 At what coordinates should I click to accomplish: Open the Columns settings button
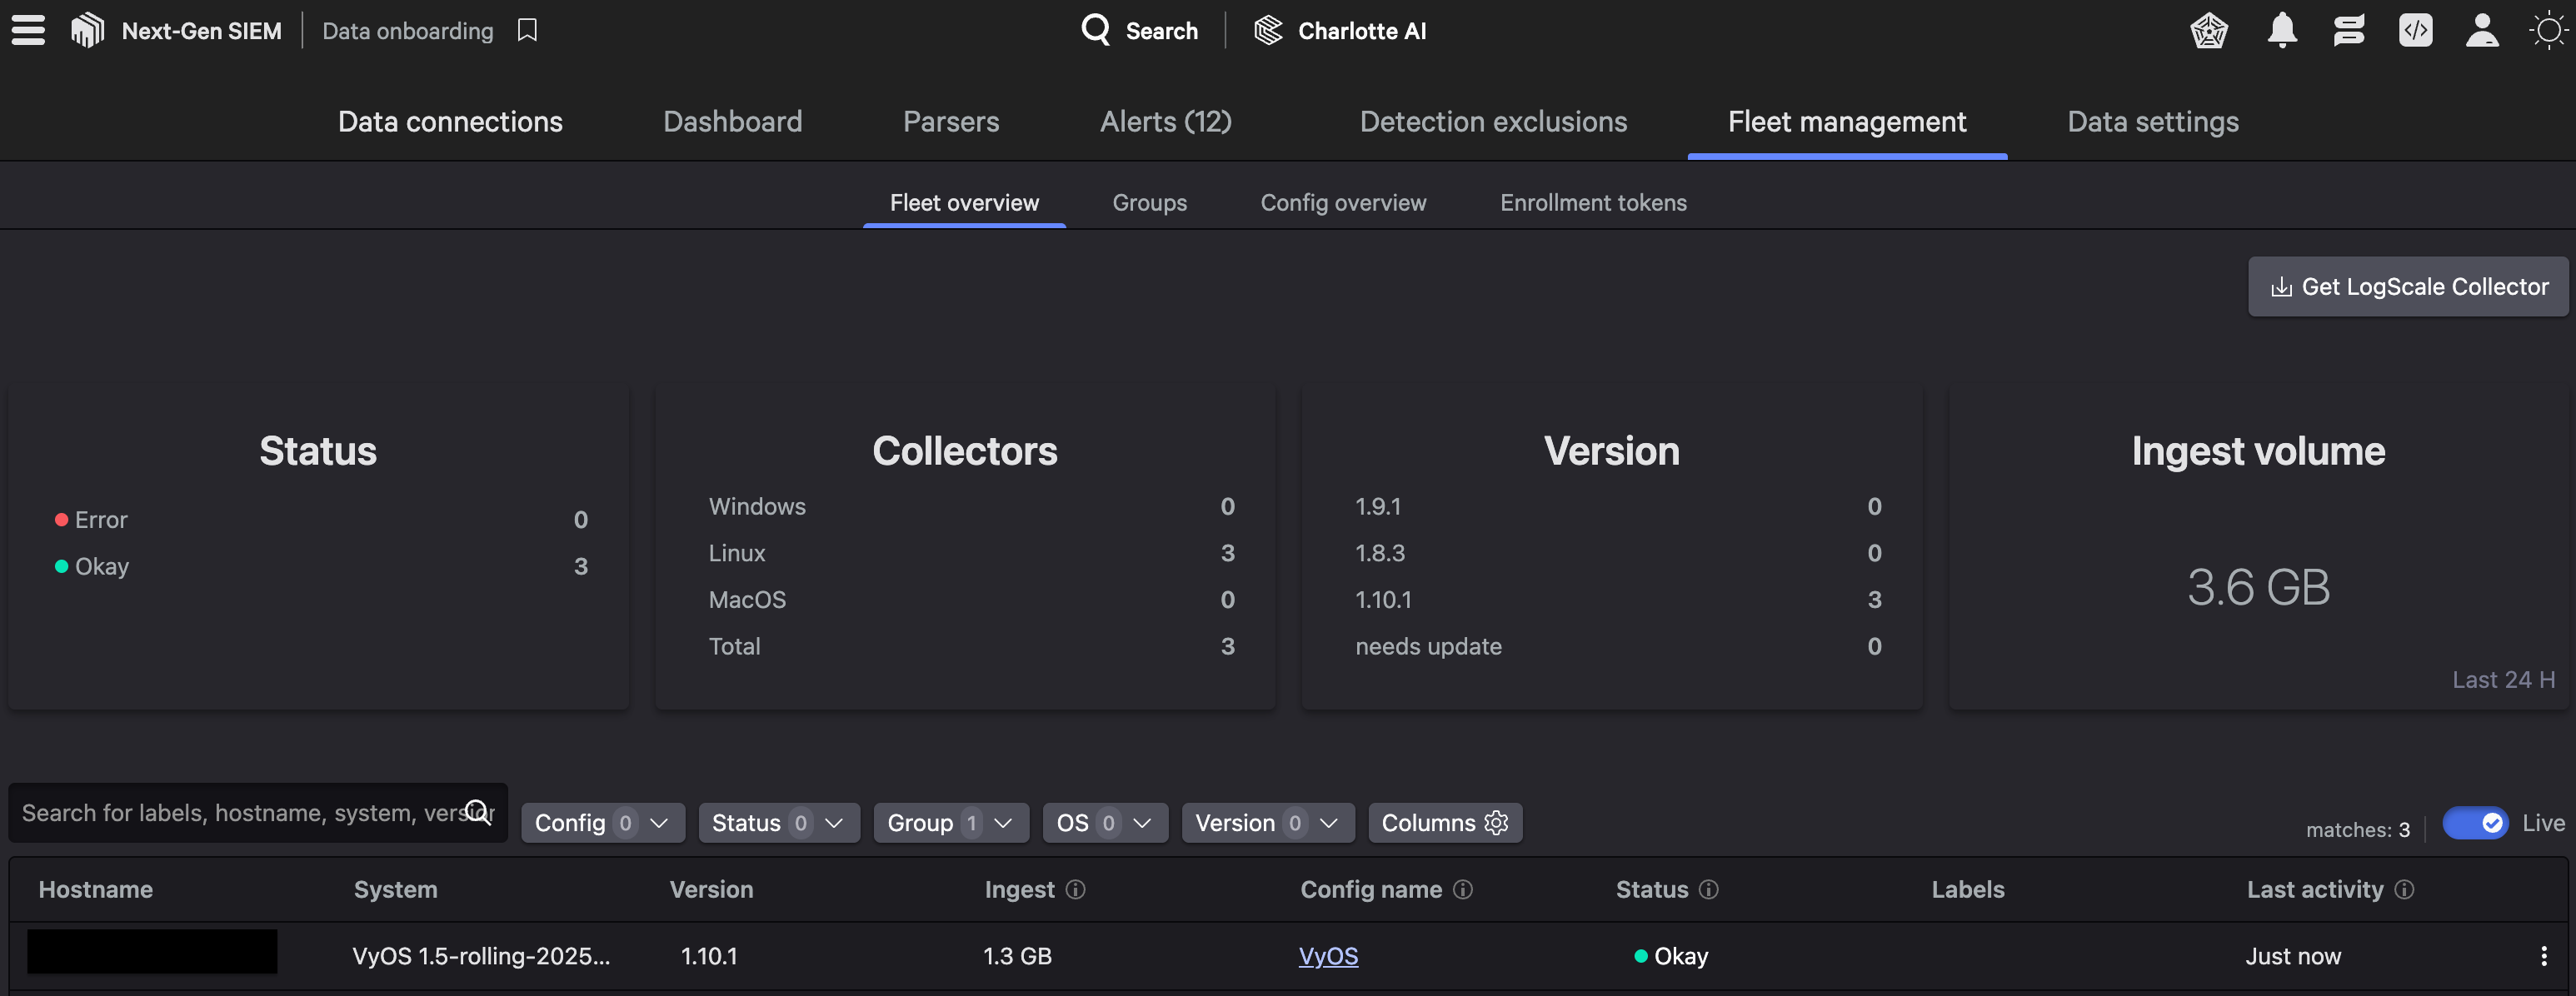[x=1444, y=823]
